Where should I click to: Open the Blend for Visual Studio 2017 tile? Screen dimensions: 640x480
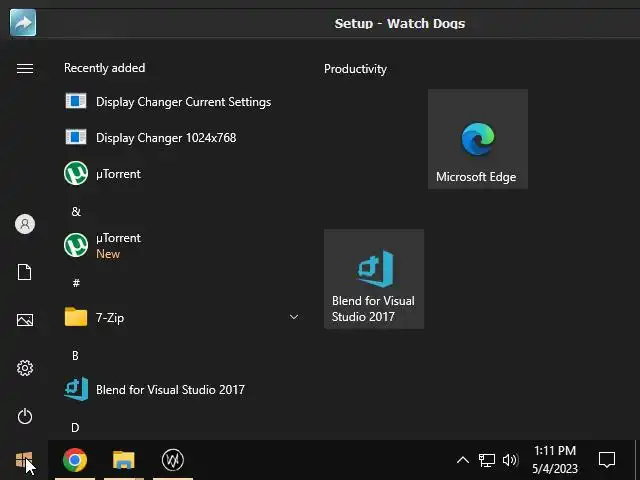374,279
